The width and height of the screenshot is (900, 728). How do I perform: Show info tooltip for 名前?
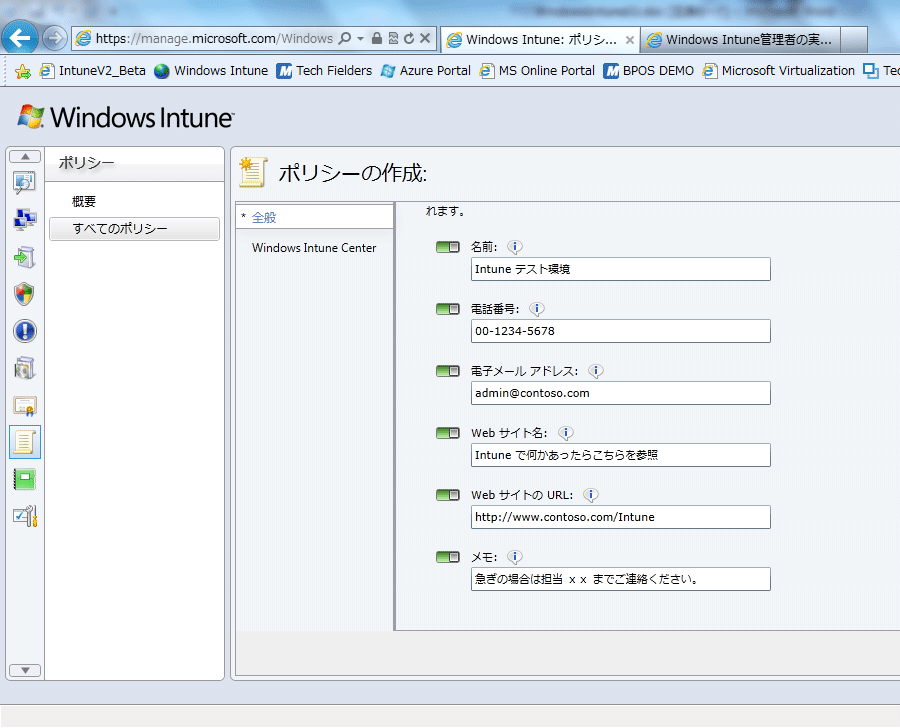point(515,247)
